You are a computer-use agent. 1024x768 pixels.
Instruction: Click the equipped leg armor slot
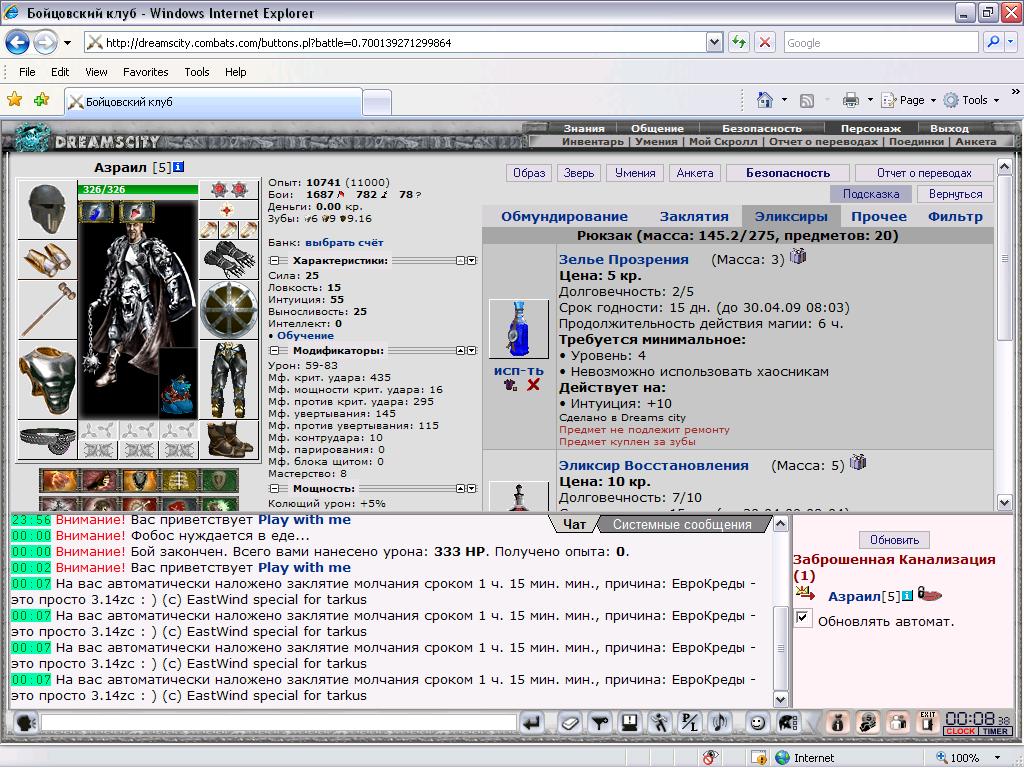229,380
